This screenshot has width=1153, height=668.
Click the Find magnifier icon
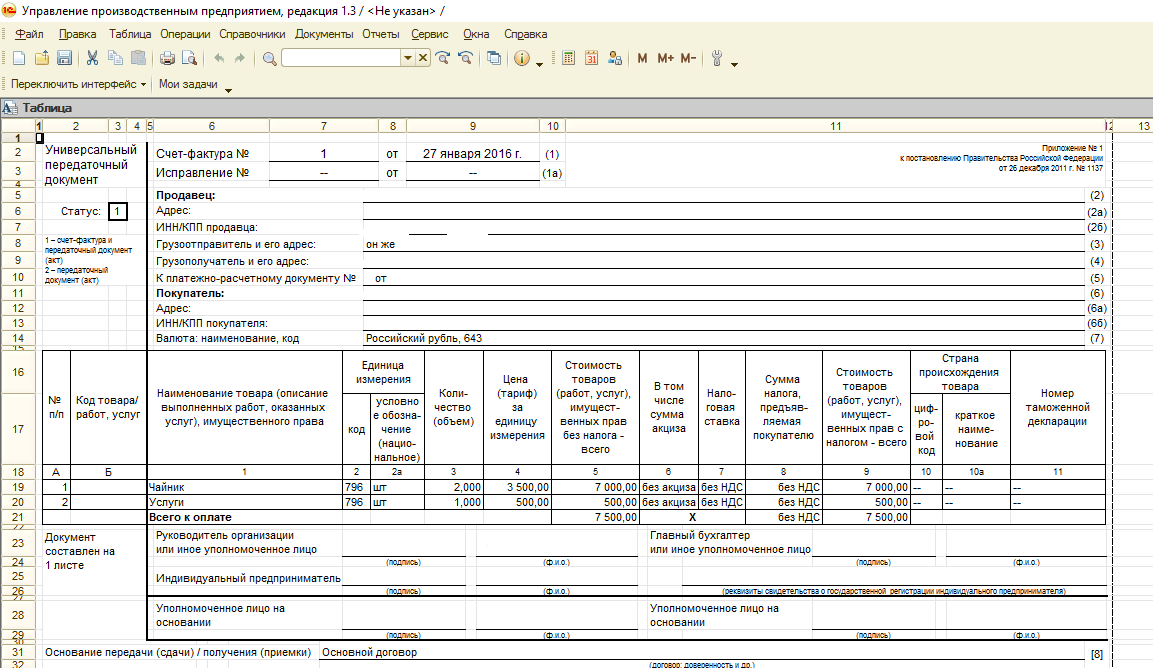pos(269,58)
